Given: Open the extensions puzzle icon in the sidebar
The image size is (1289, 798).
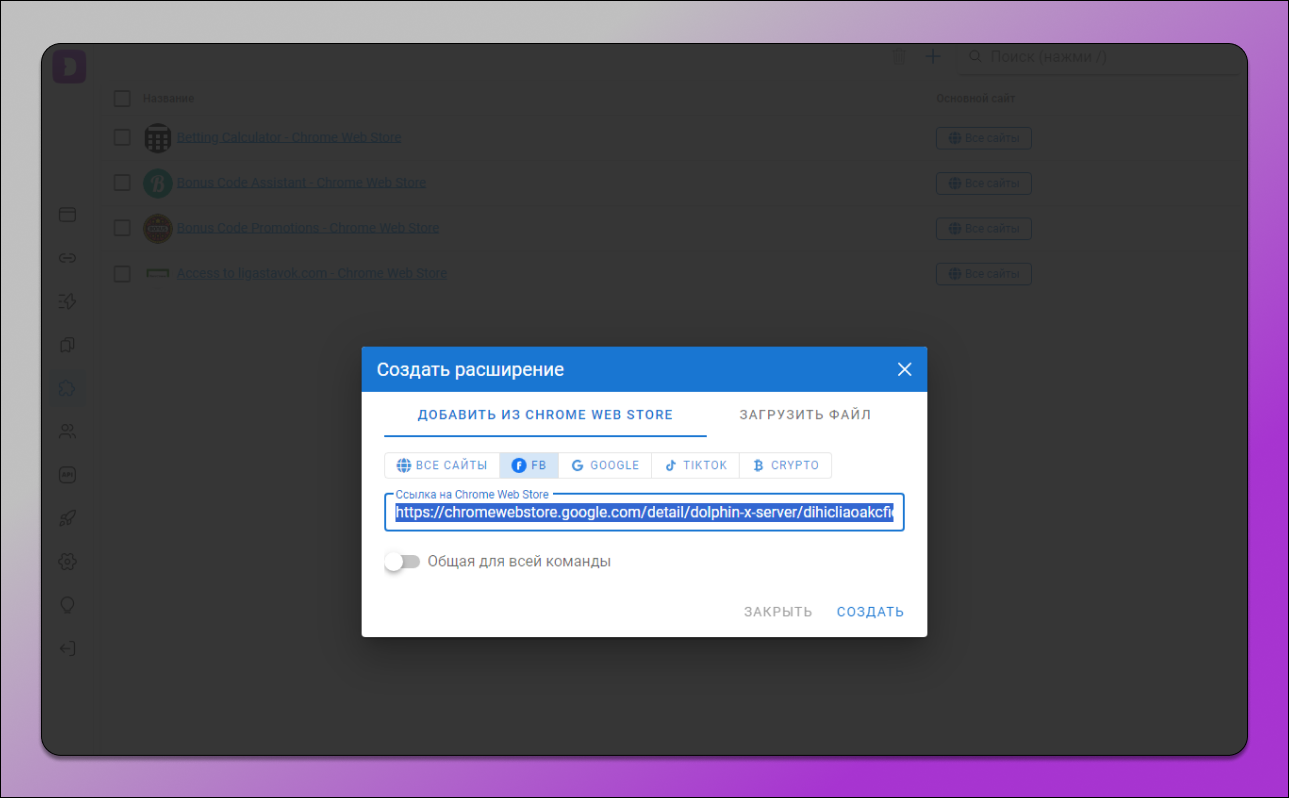Looking at the screenshot, I should tap(68, 388).
